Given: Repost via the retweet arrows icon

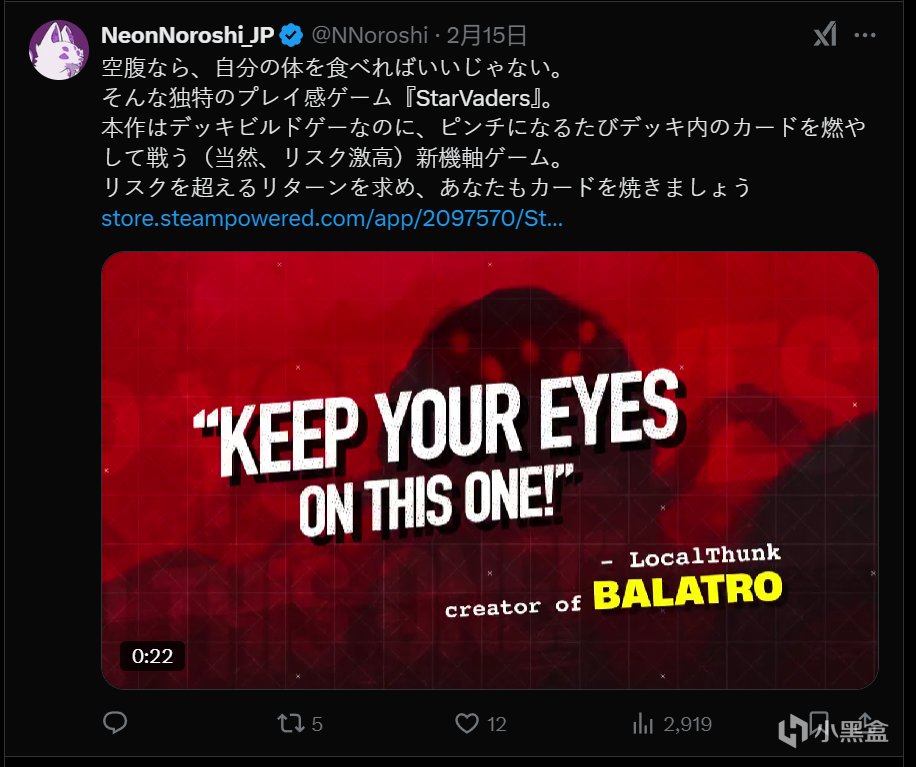Looking at the screenshot, I should tap(291, 724).
